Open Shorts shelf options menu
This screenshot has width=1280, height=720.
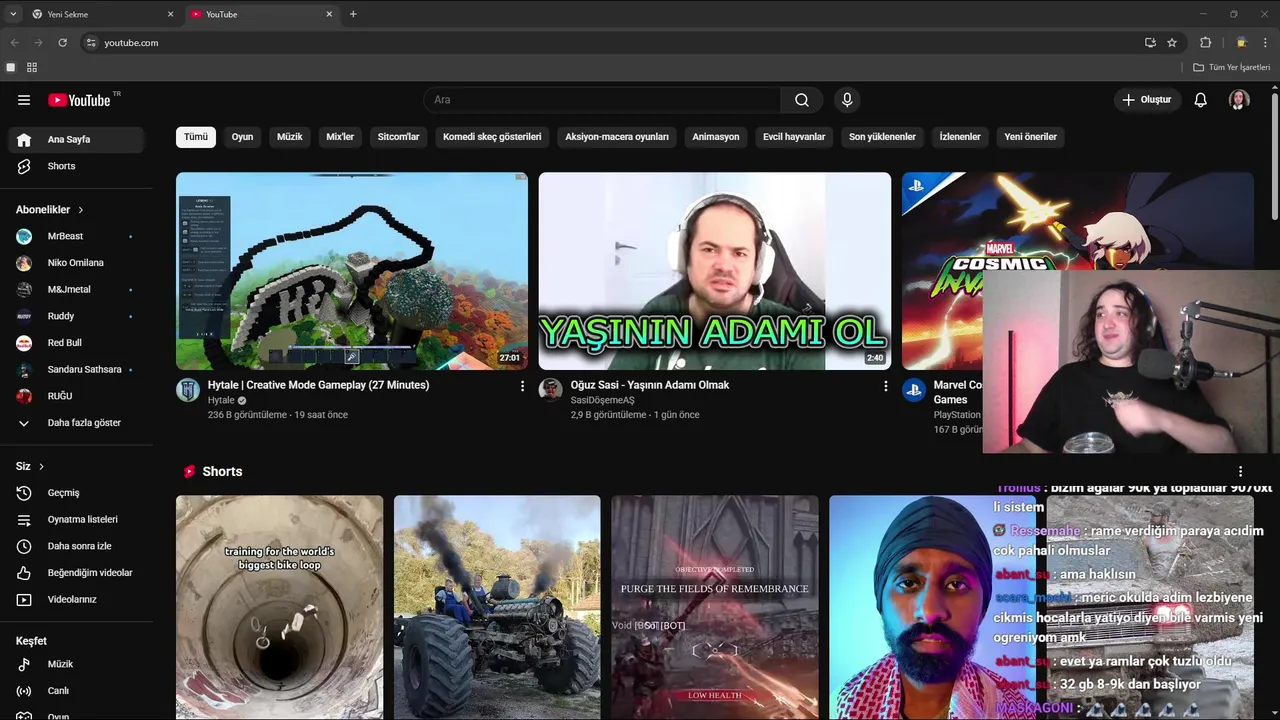(1241, 472)
